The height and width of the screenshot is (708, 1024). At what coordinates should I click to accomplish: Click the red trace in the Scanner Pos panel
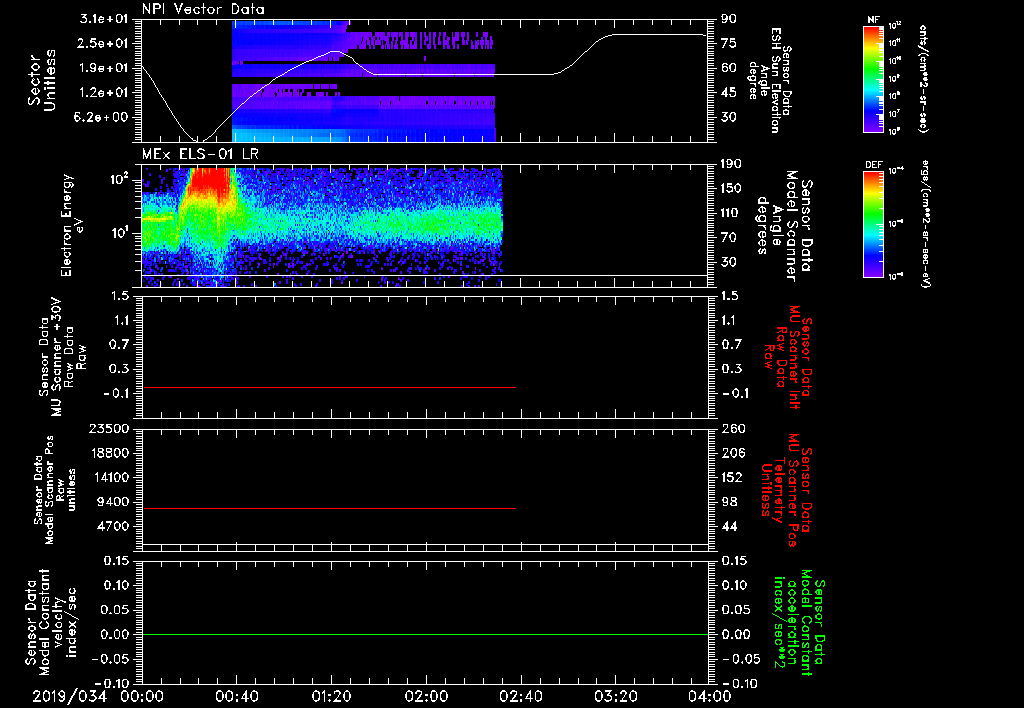[329, 508]
